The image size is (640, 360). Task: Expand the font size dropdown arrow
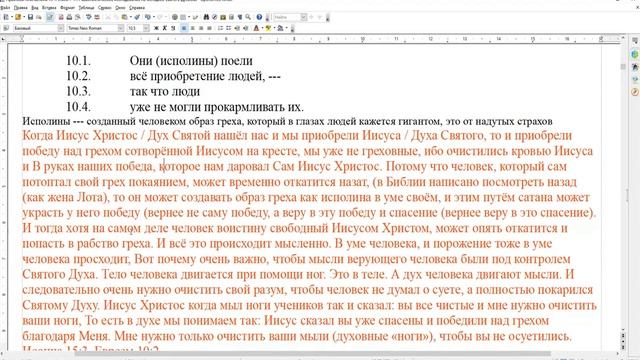coord(146,28)
